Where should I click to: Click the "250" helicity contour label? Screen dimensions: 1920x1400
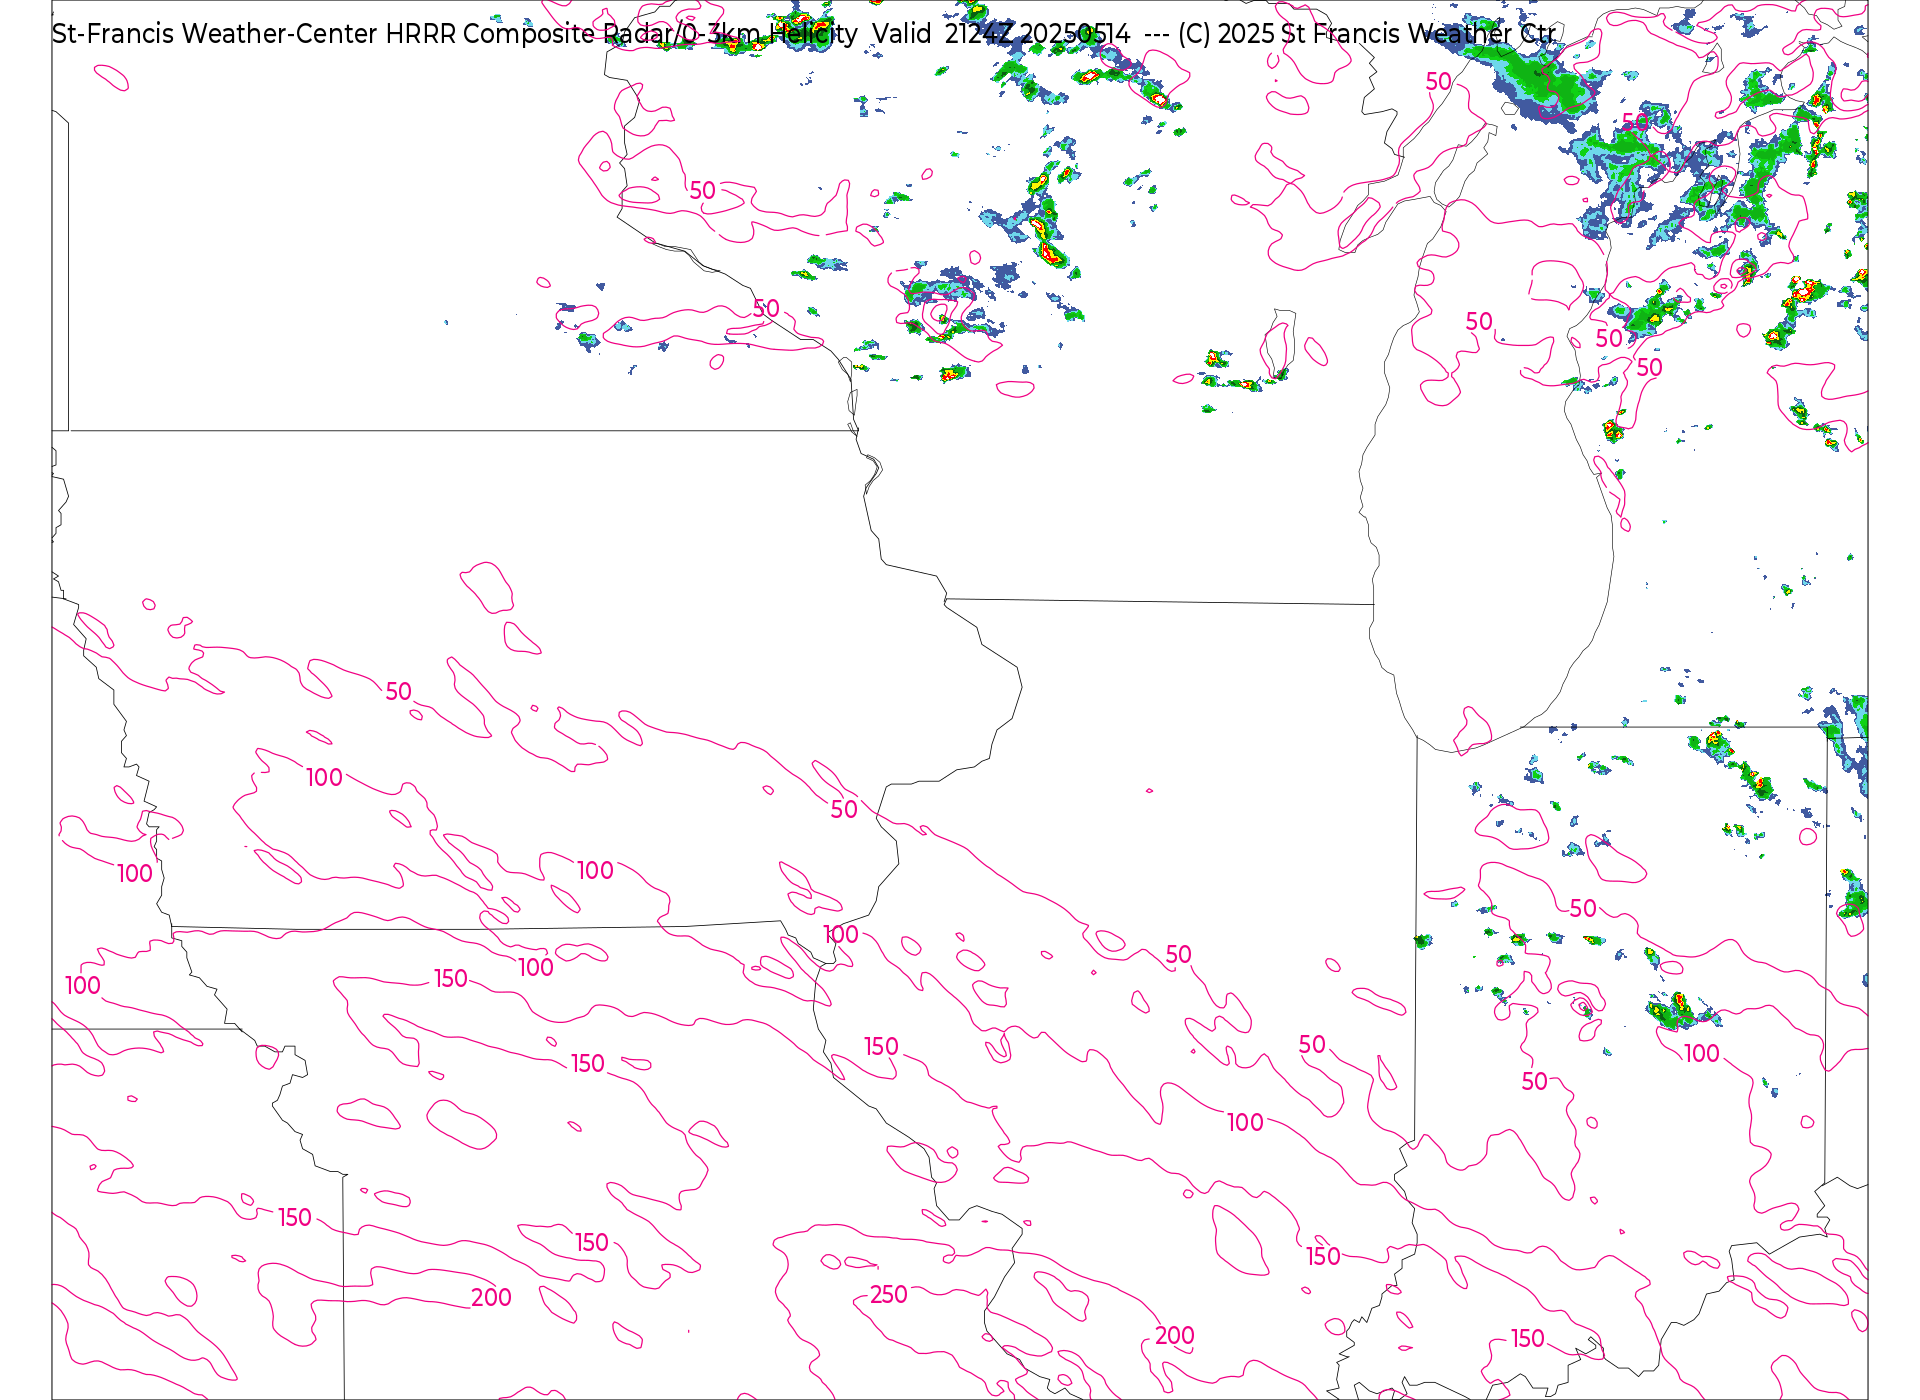(888, 1295)
